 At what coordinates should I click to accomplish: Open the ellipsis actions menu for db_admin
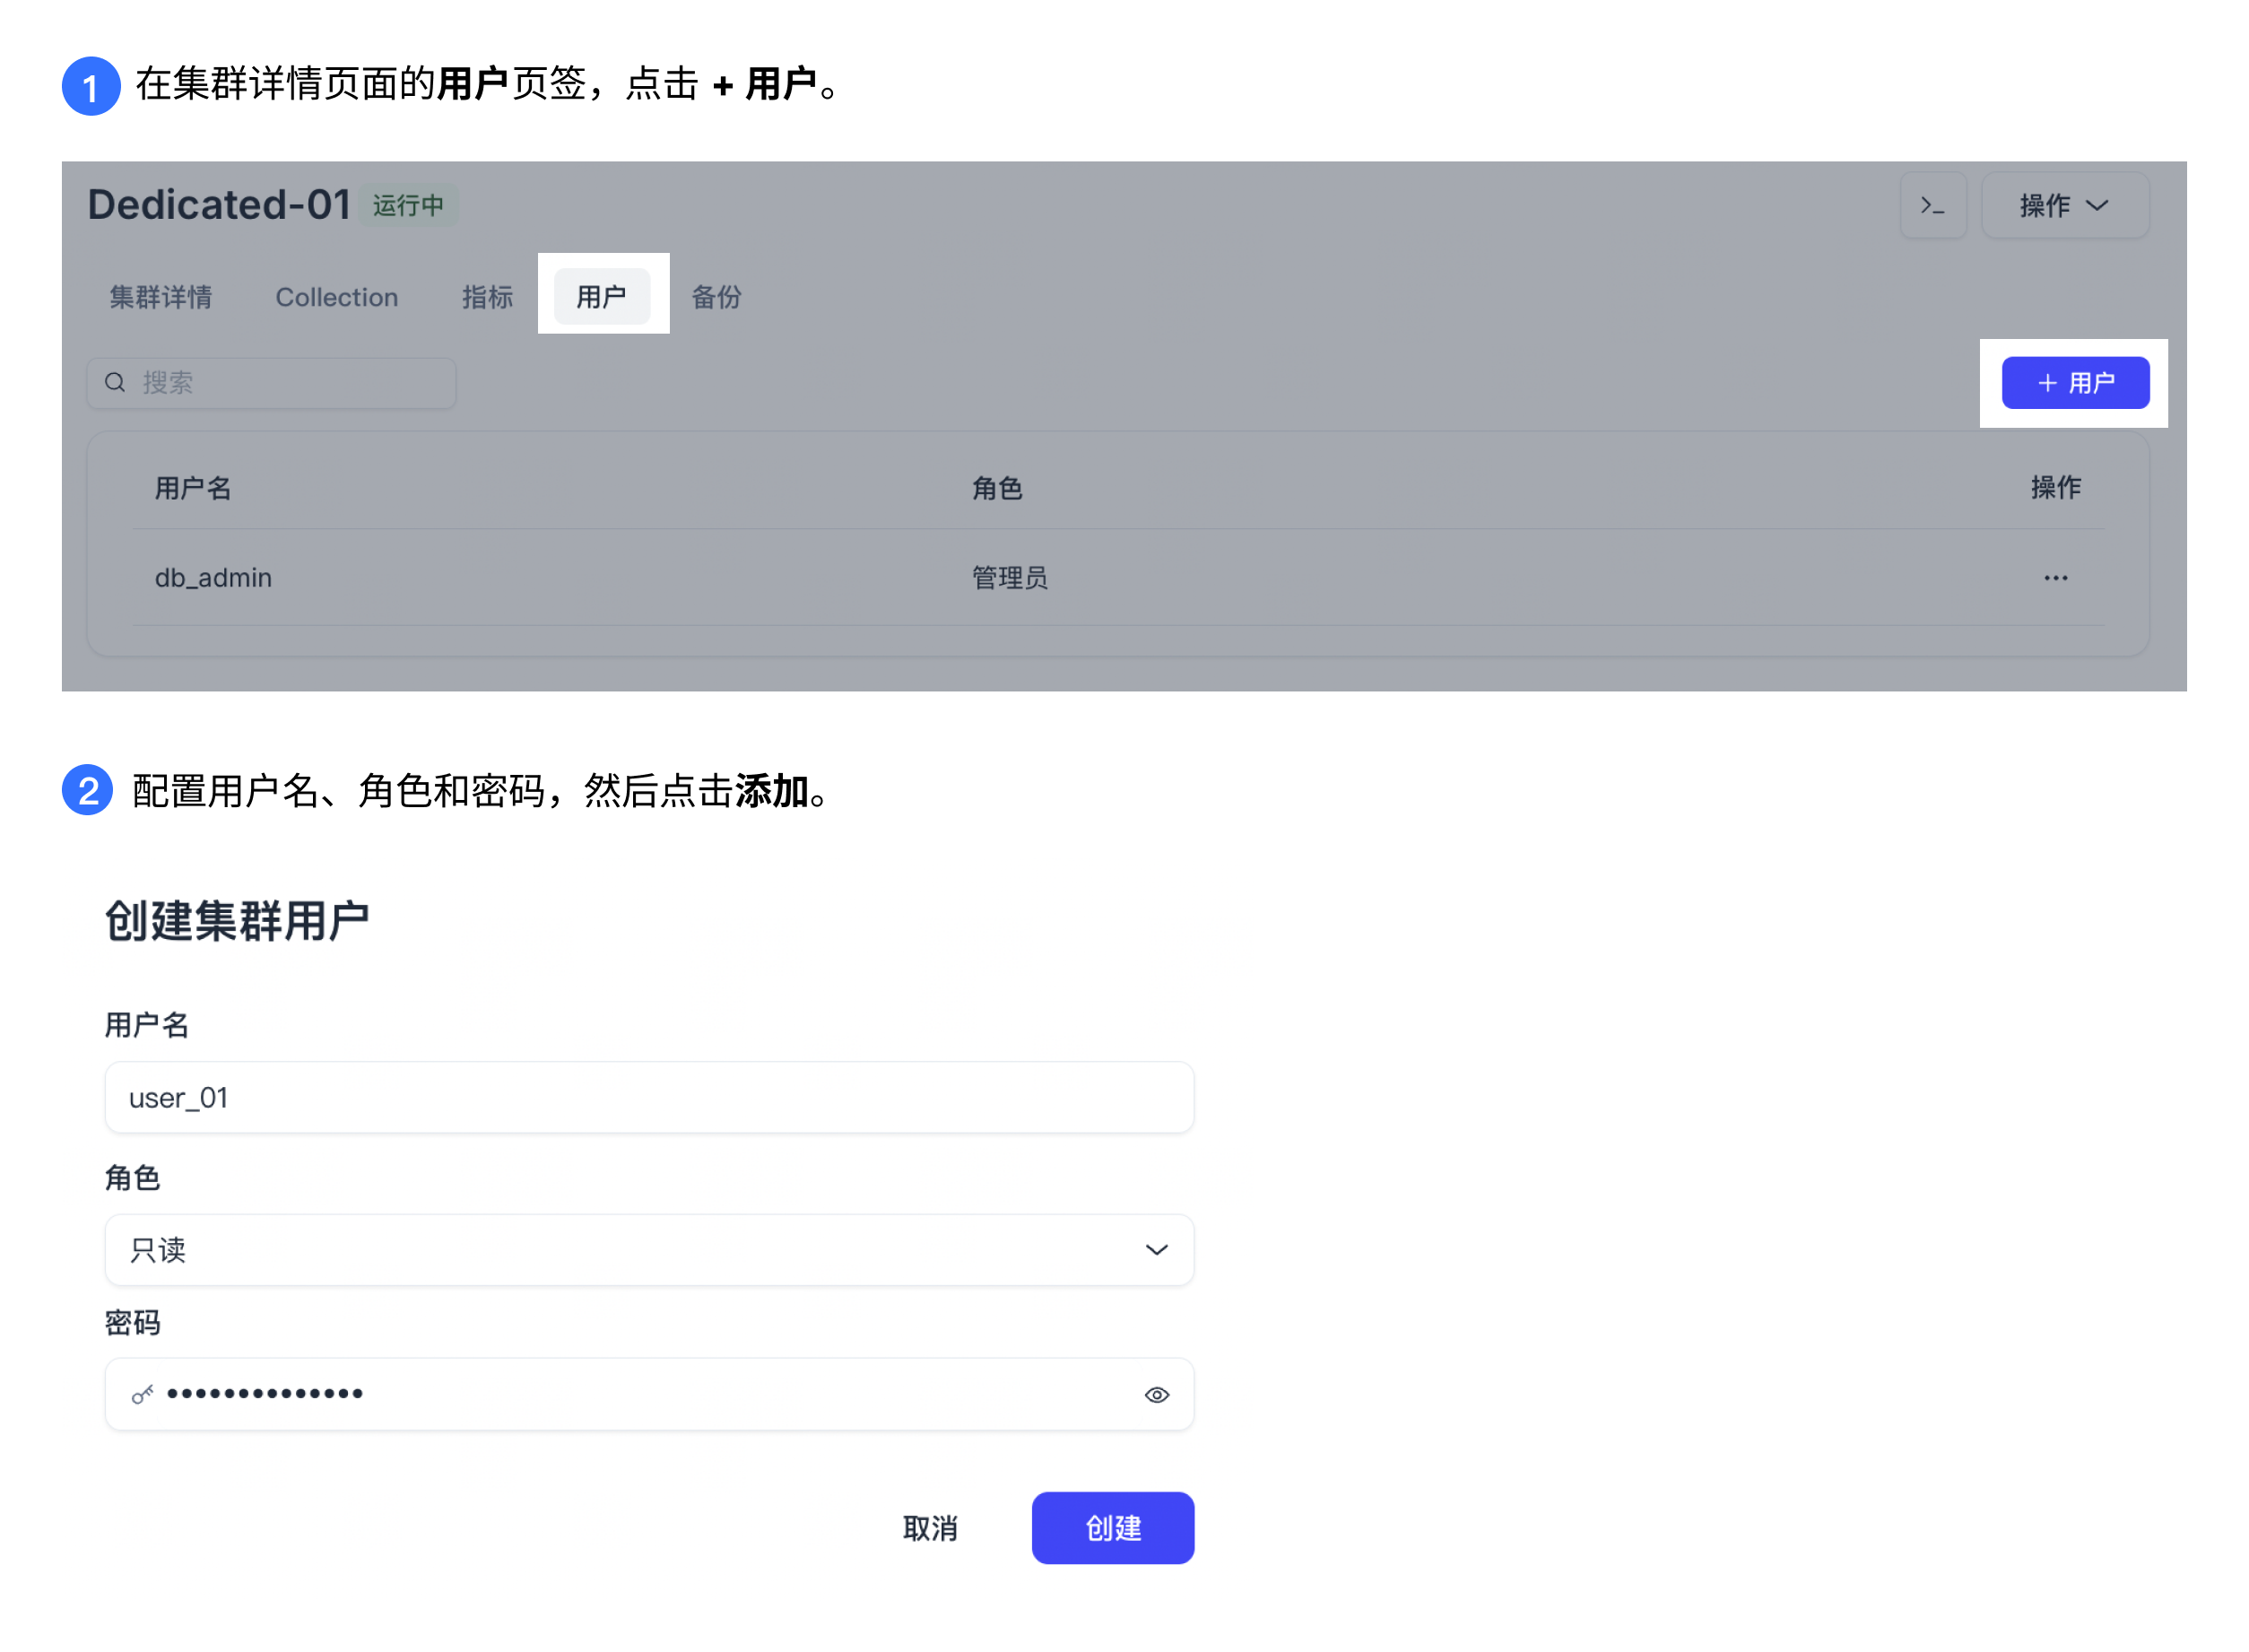pos(2056,577)
